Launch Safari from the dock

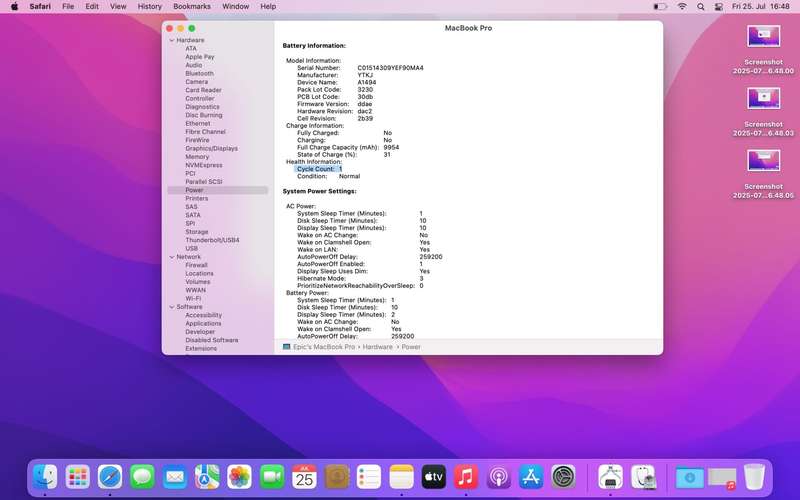(110, 478)
